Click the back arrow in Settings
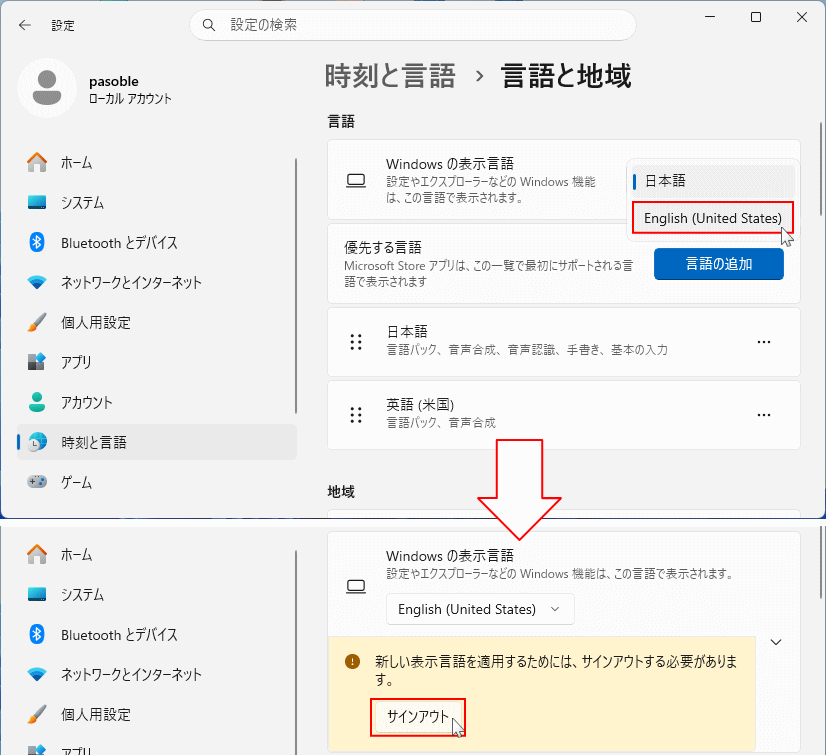Image resolution: width=826 pixels, height=755 pixels. (24, 25)
